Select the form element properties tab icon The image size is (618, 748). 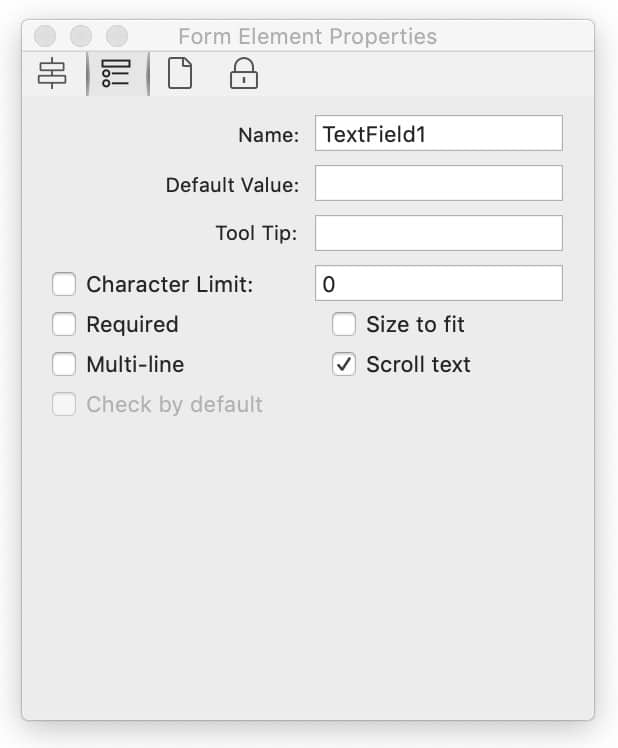[117, 75]
